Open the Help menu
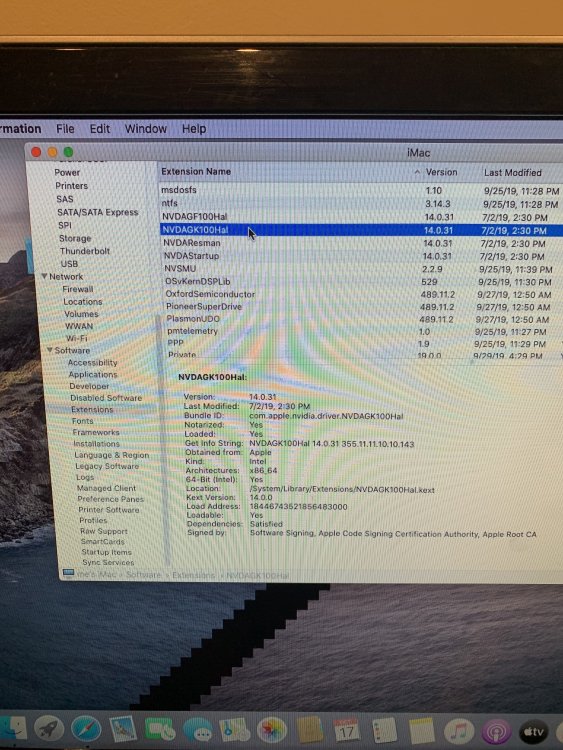 click(x=194, y=129)
